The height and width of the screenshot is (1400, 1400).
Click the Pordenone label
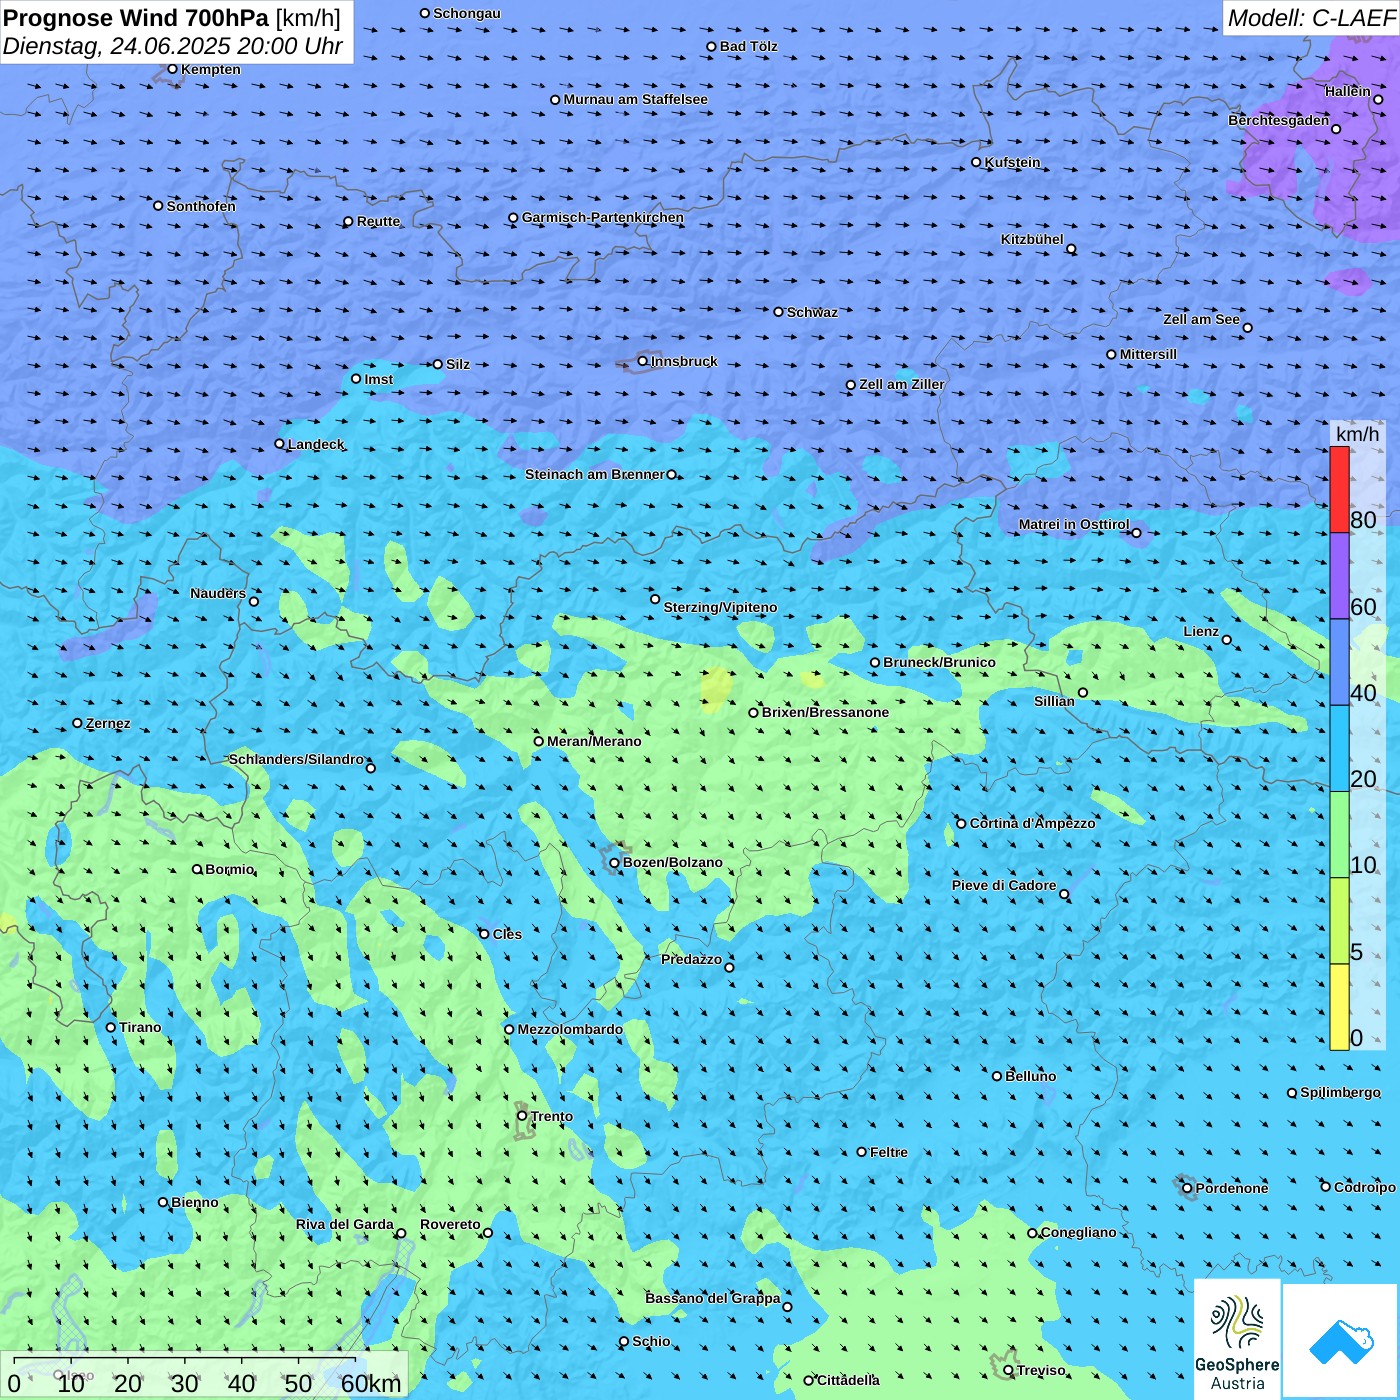[1232, 1188]
